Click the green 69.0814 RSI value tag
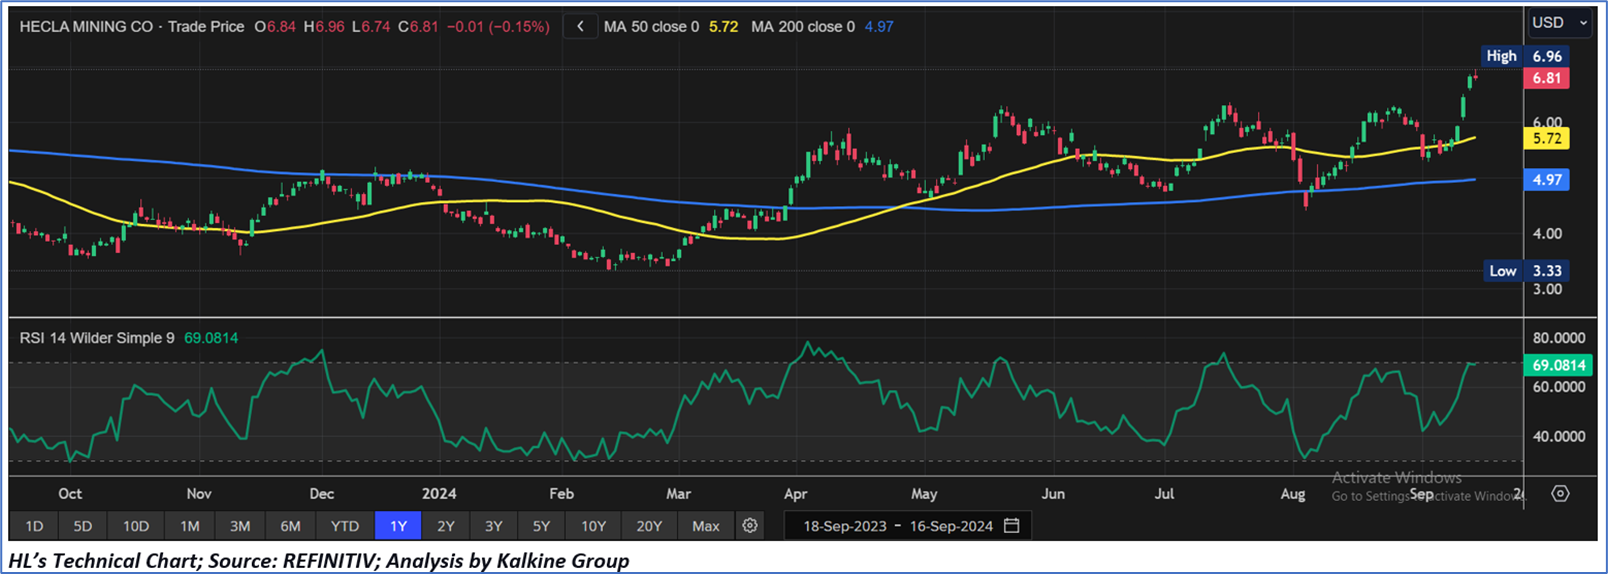The width and height of the screenshot is (1608, 574). pos(1558,365)
